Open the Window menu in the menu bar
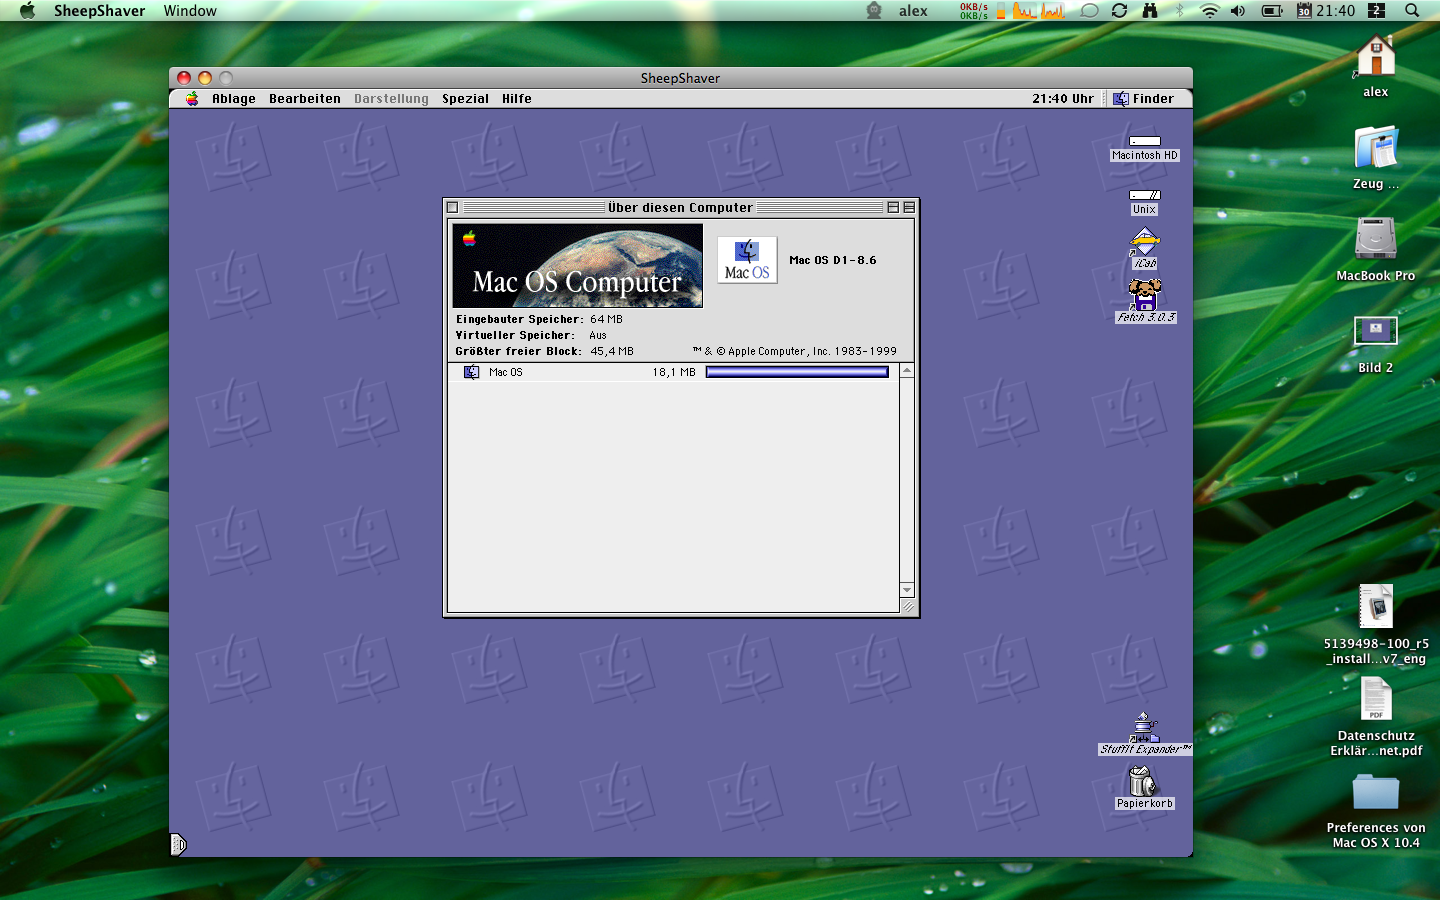Image resolution: width=1440 pixels, height=900 pixels. (190, 11)
